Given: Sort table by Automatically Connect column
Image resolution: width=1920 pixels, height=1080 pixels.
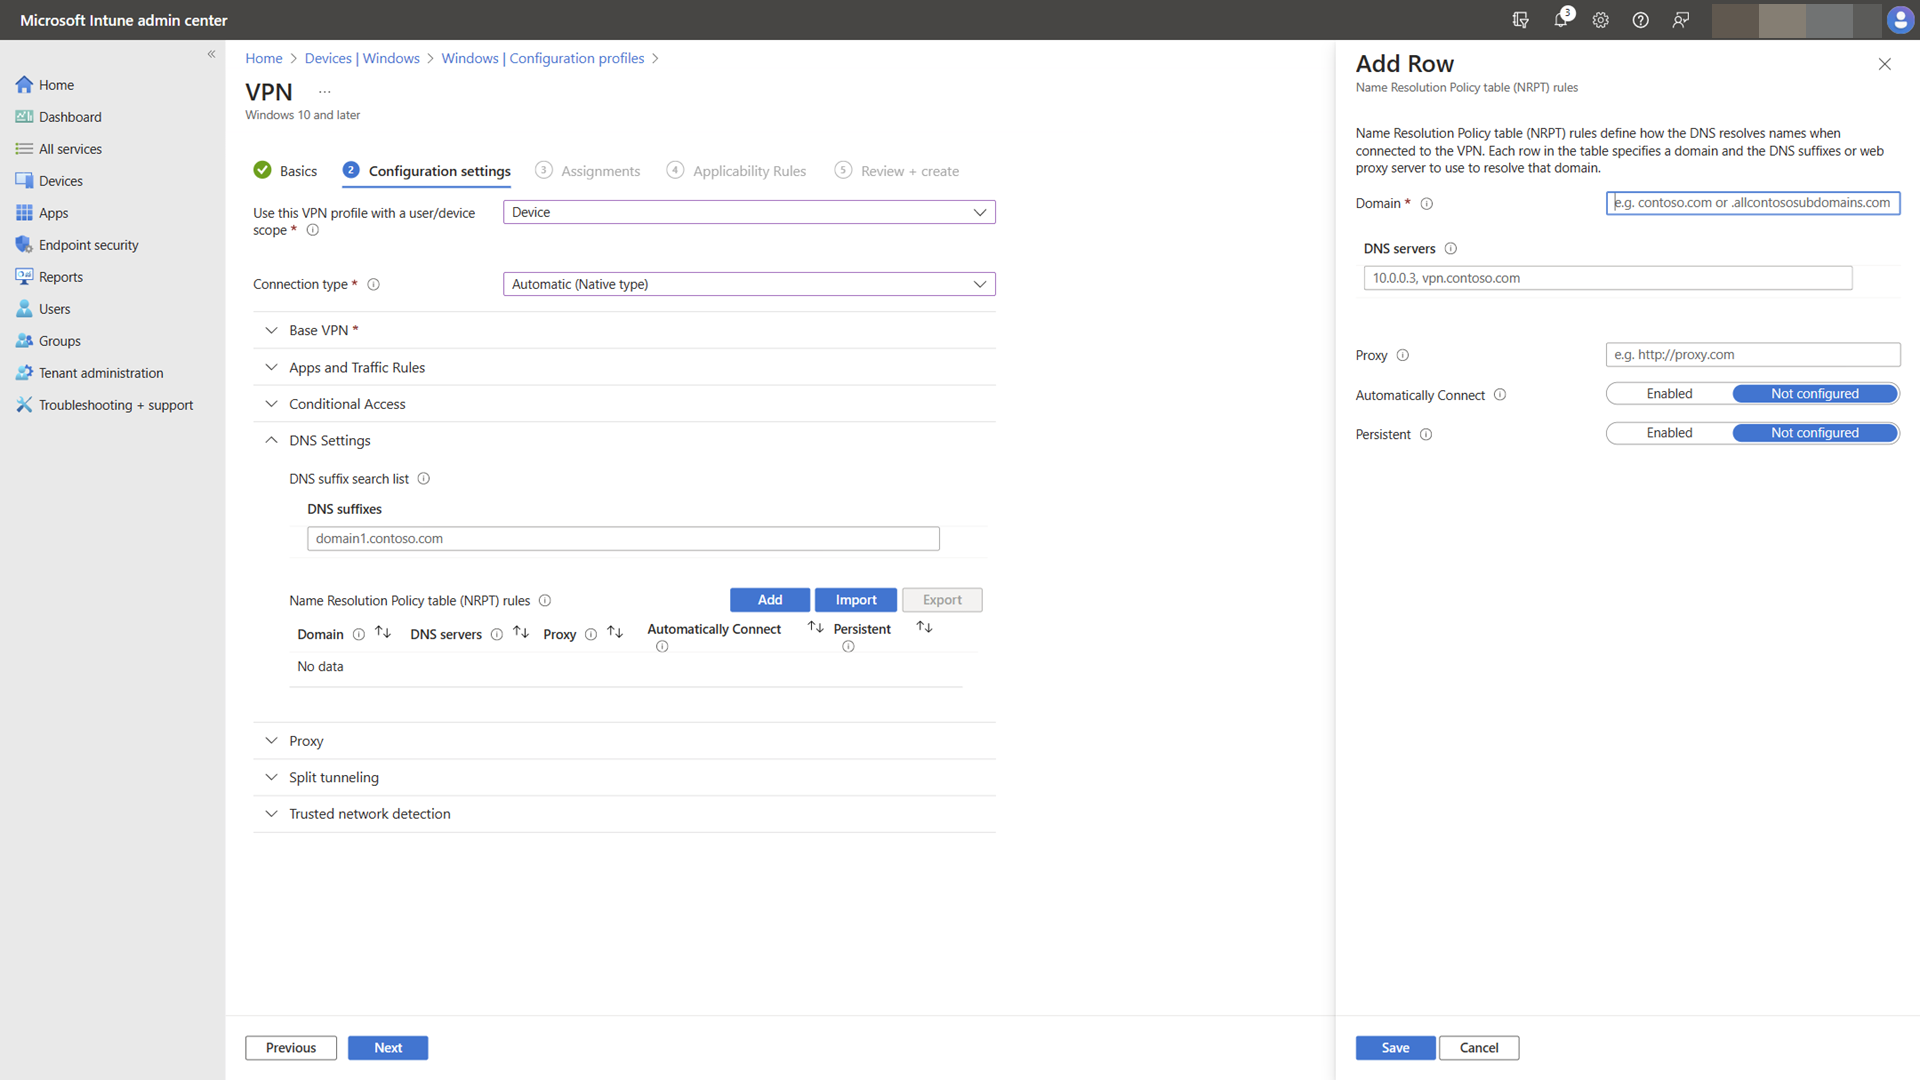Looking at the screenshot, I should (x=816, y=627).
